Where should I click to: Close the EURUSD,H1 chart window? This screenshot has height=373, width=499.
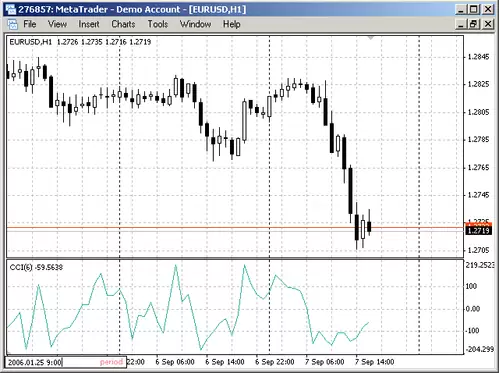coord(488,24)
